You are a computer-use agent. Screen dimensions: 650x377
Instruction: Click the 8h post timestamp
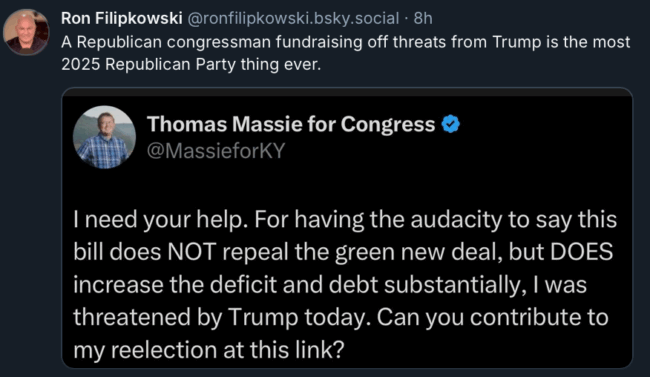coord(423,18)
